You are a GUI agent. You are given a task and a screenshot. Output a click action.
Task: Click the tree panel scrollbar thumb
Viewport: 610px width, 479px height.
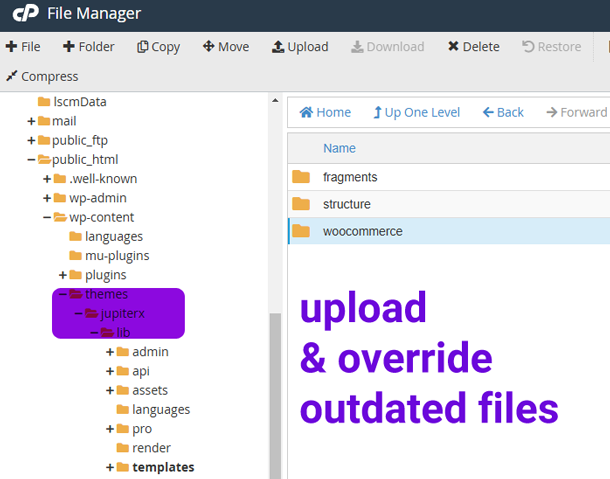(x=275, y=396)
